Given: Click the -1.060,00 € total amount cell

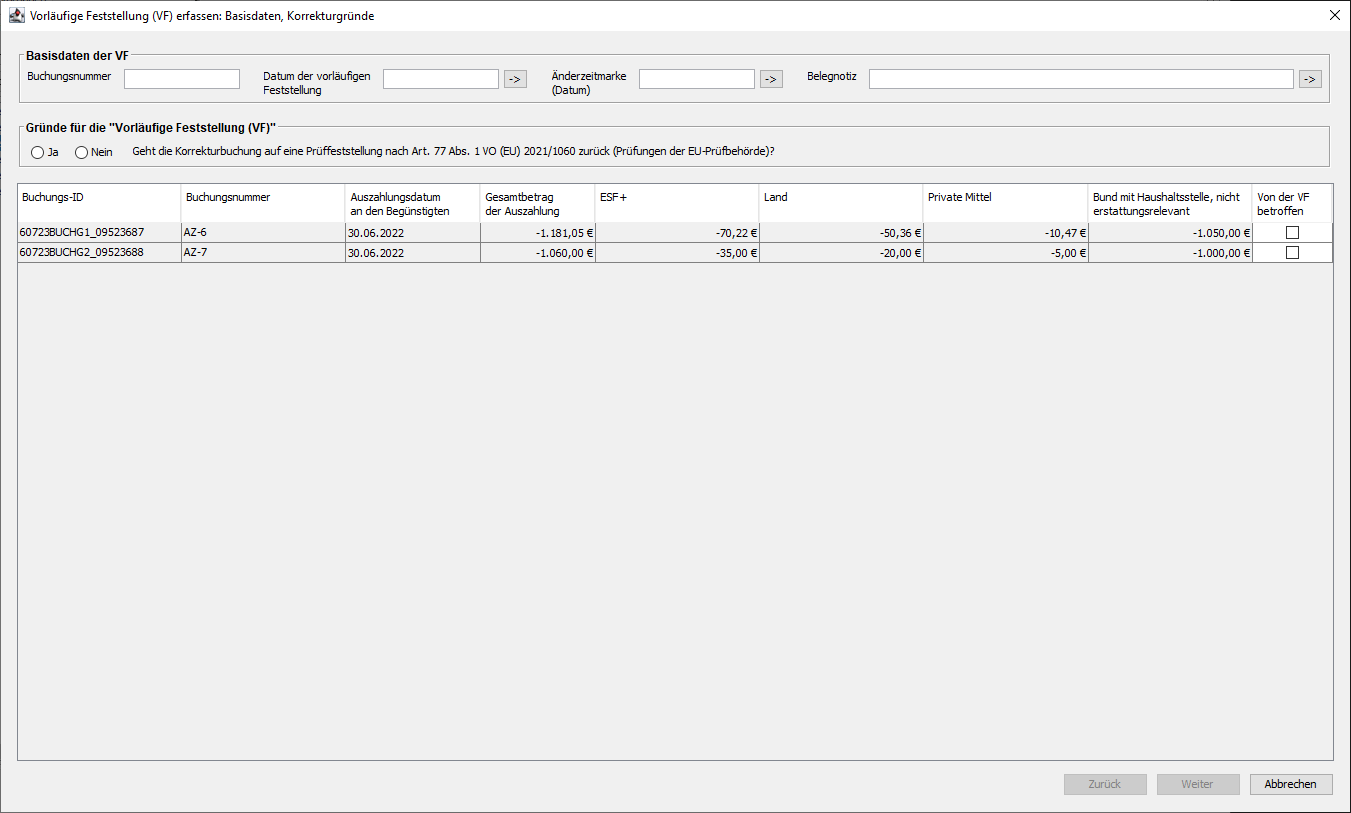Looking at the screenshot, I should click(538, 253).
